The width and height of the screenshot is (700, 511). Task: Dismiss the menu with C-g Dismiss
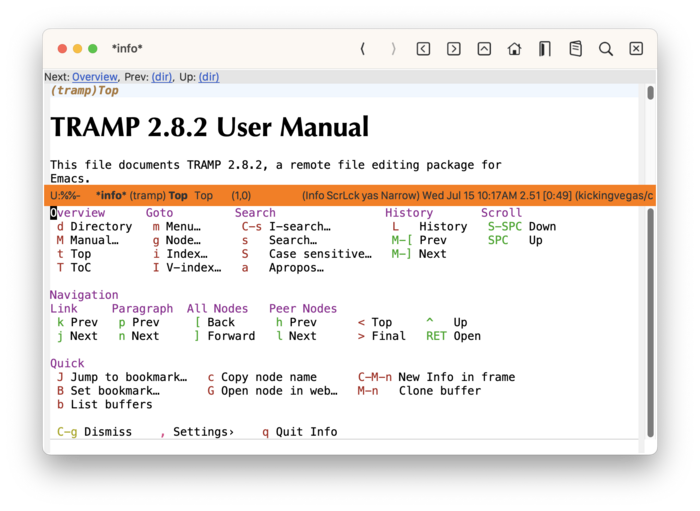(94, 432)
